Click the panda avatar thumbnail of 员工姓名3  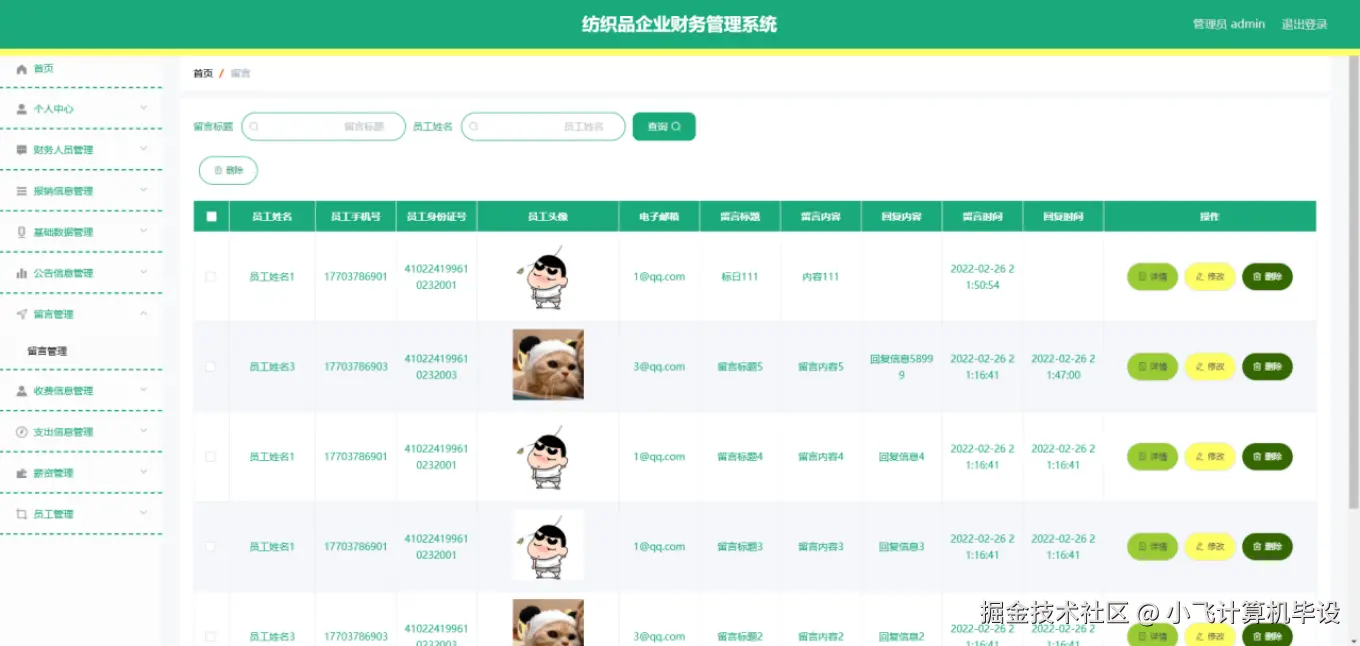coord(548,364)
